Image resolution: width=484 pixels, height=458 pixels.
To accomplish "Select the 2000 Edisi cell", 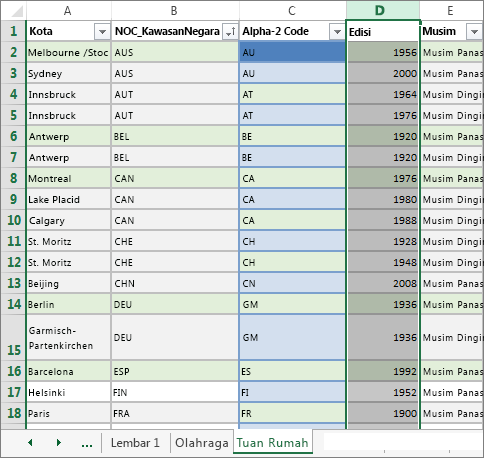I will pos(383,73).
